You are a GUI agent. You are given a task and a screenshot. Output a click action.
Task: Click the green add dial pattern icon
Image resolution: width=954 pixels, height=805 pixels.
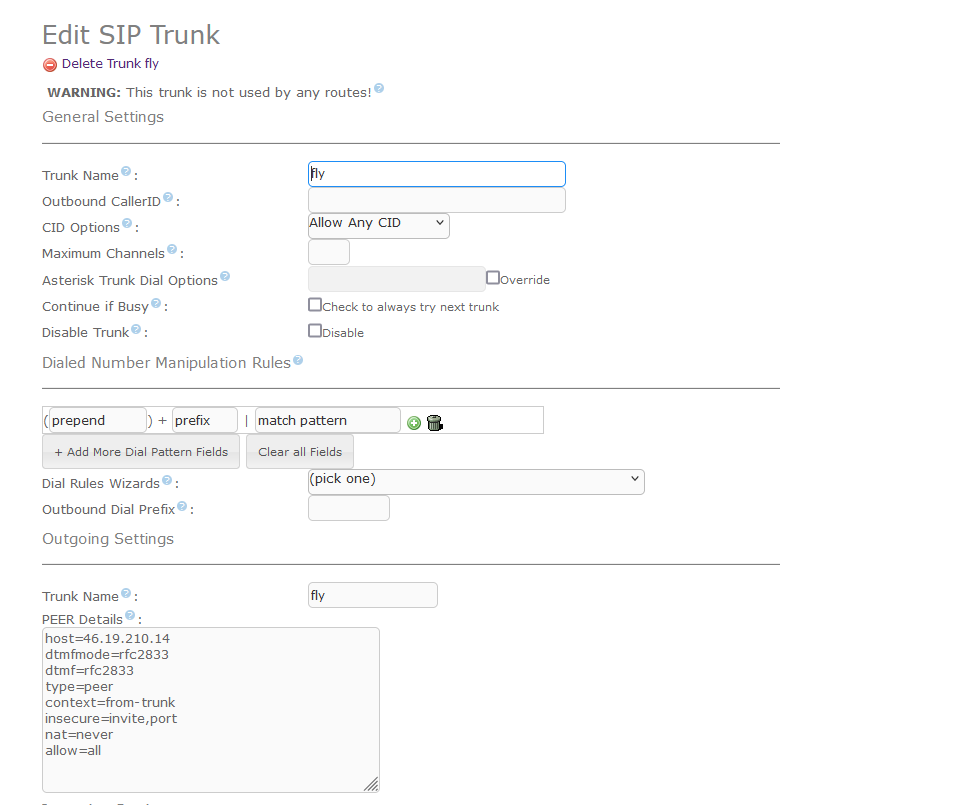click(x=414, y=423)
